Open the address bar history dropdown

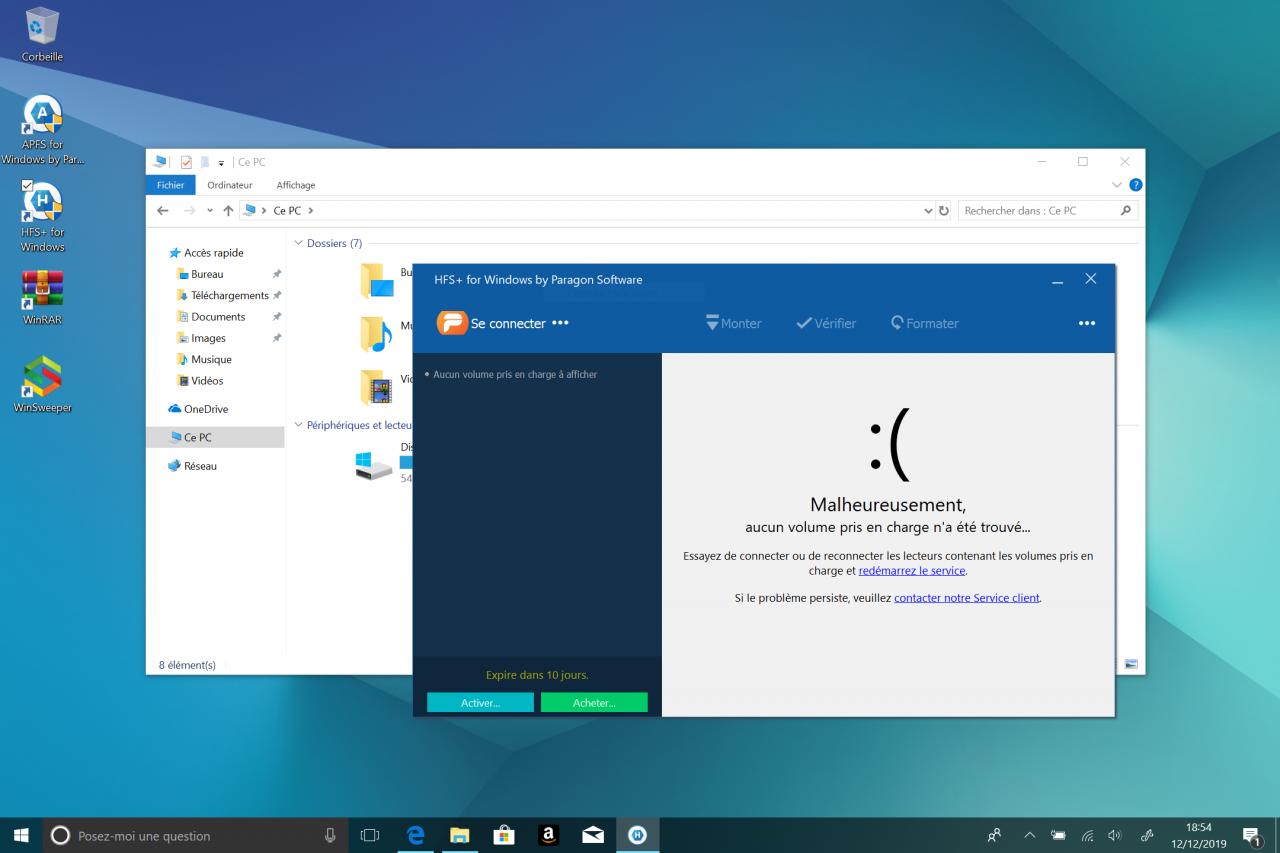click(x=928, y=211)
